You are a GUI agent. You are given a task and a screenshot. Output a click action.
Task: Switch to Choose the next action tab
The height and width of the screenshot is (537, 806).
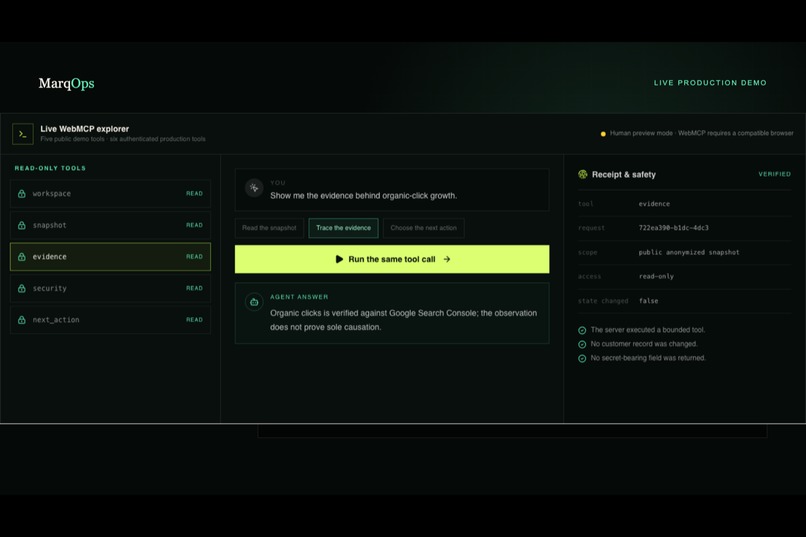coord(424,228)
